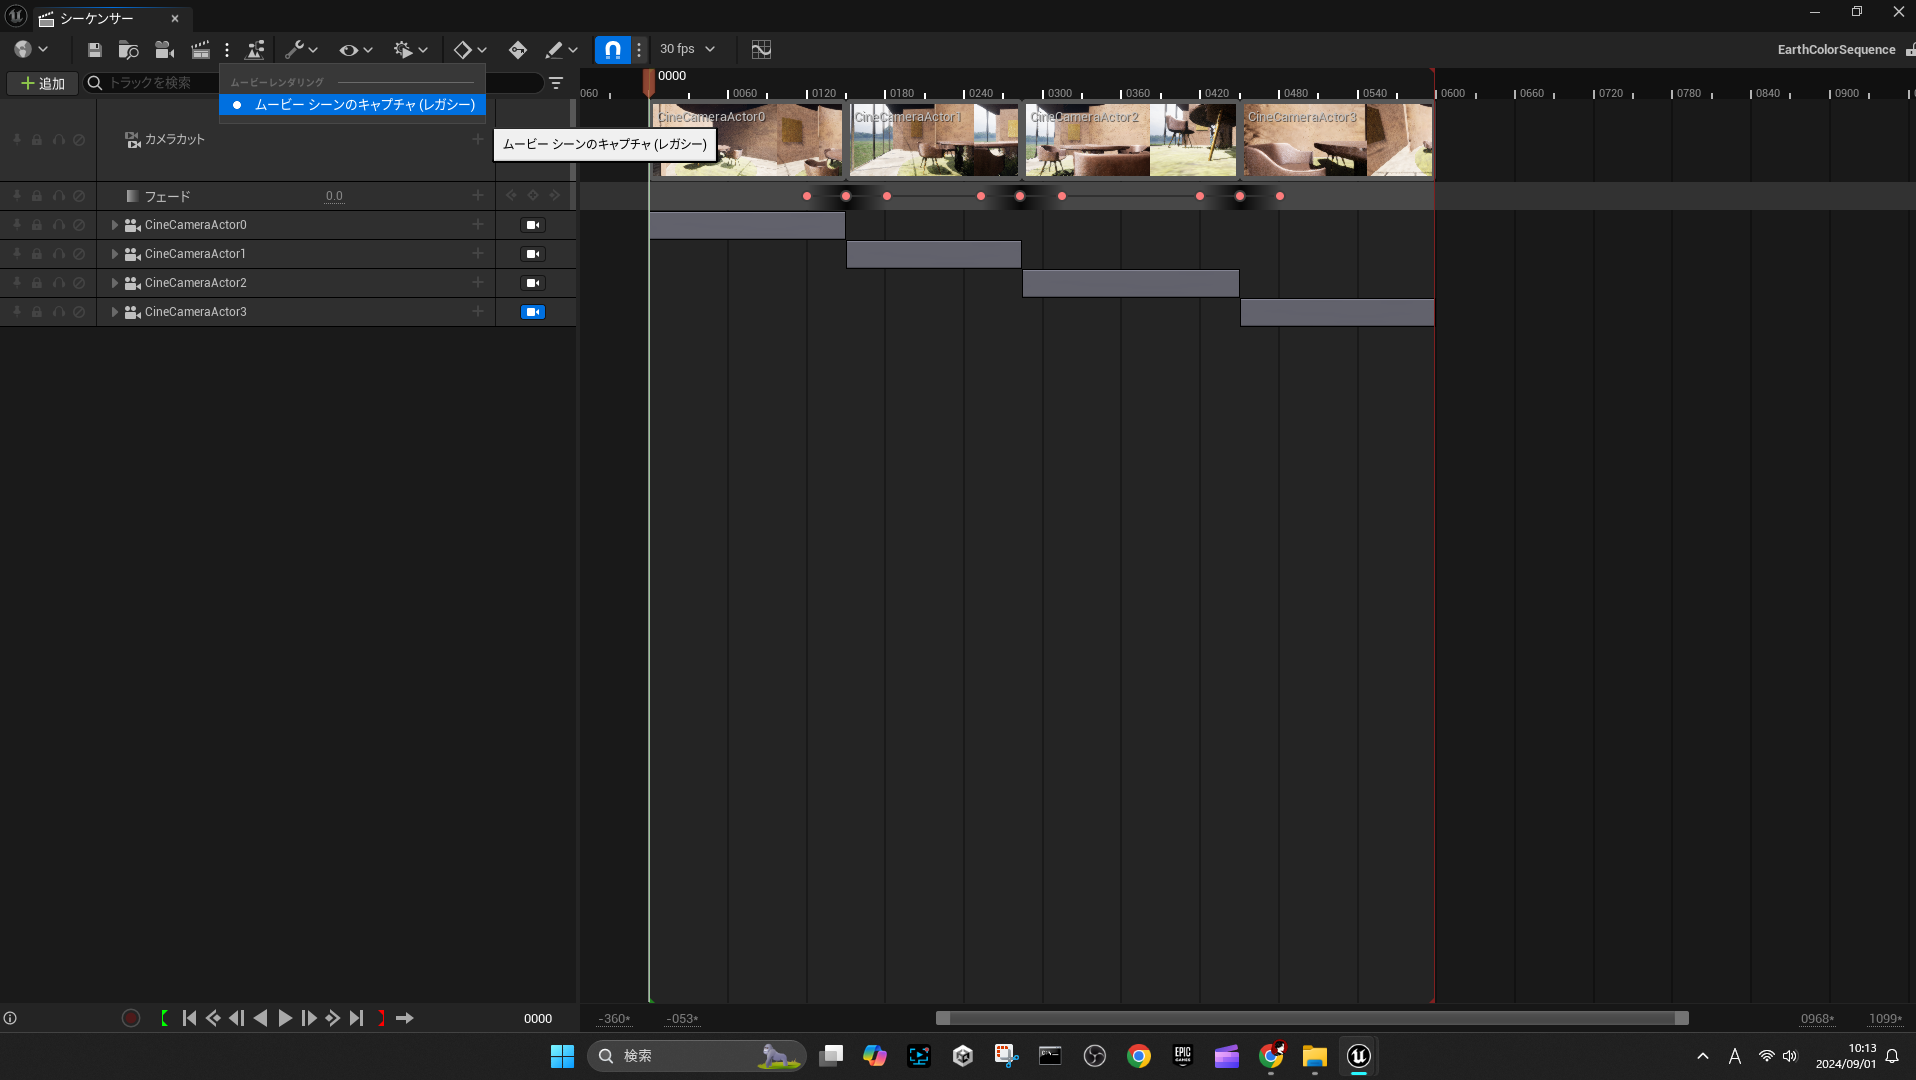Switch to the シーケンサー tab
This screenshot has width=1916, height=1080.
click(97, 18)
